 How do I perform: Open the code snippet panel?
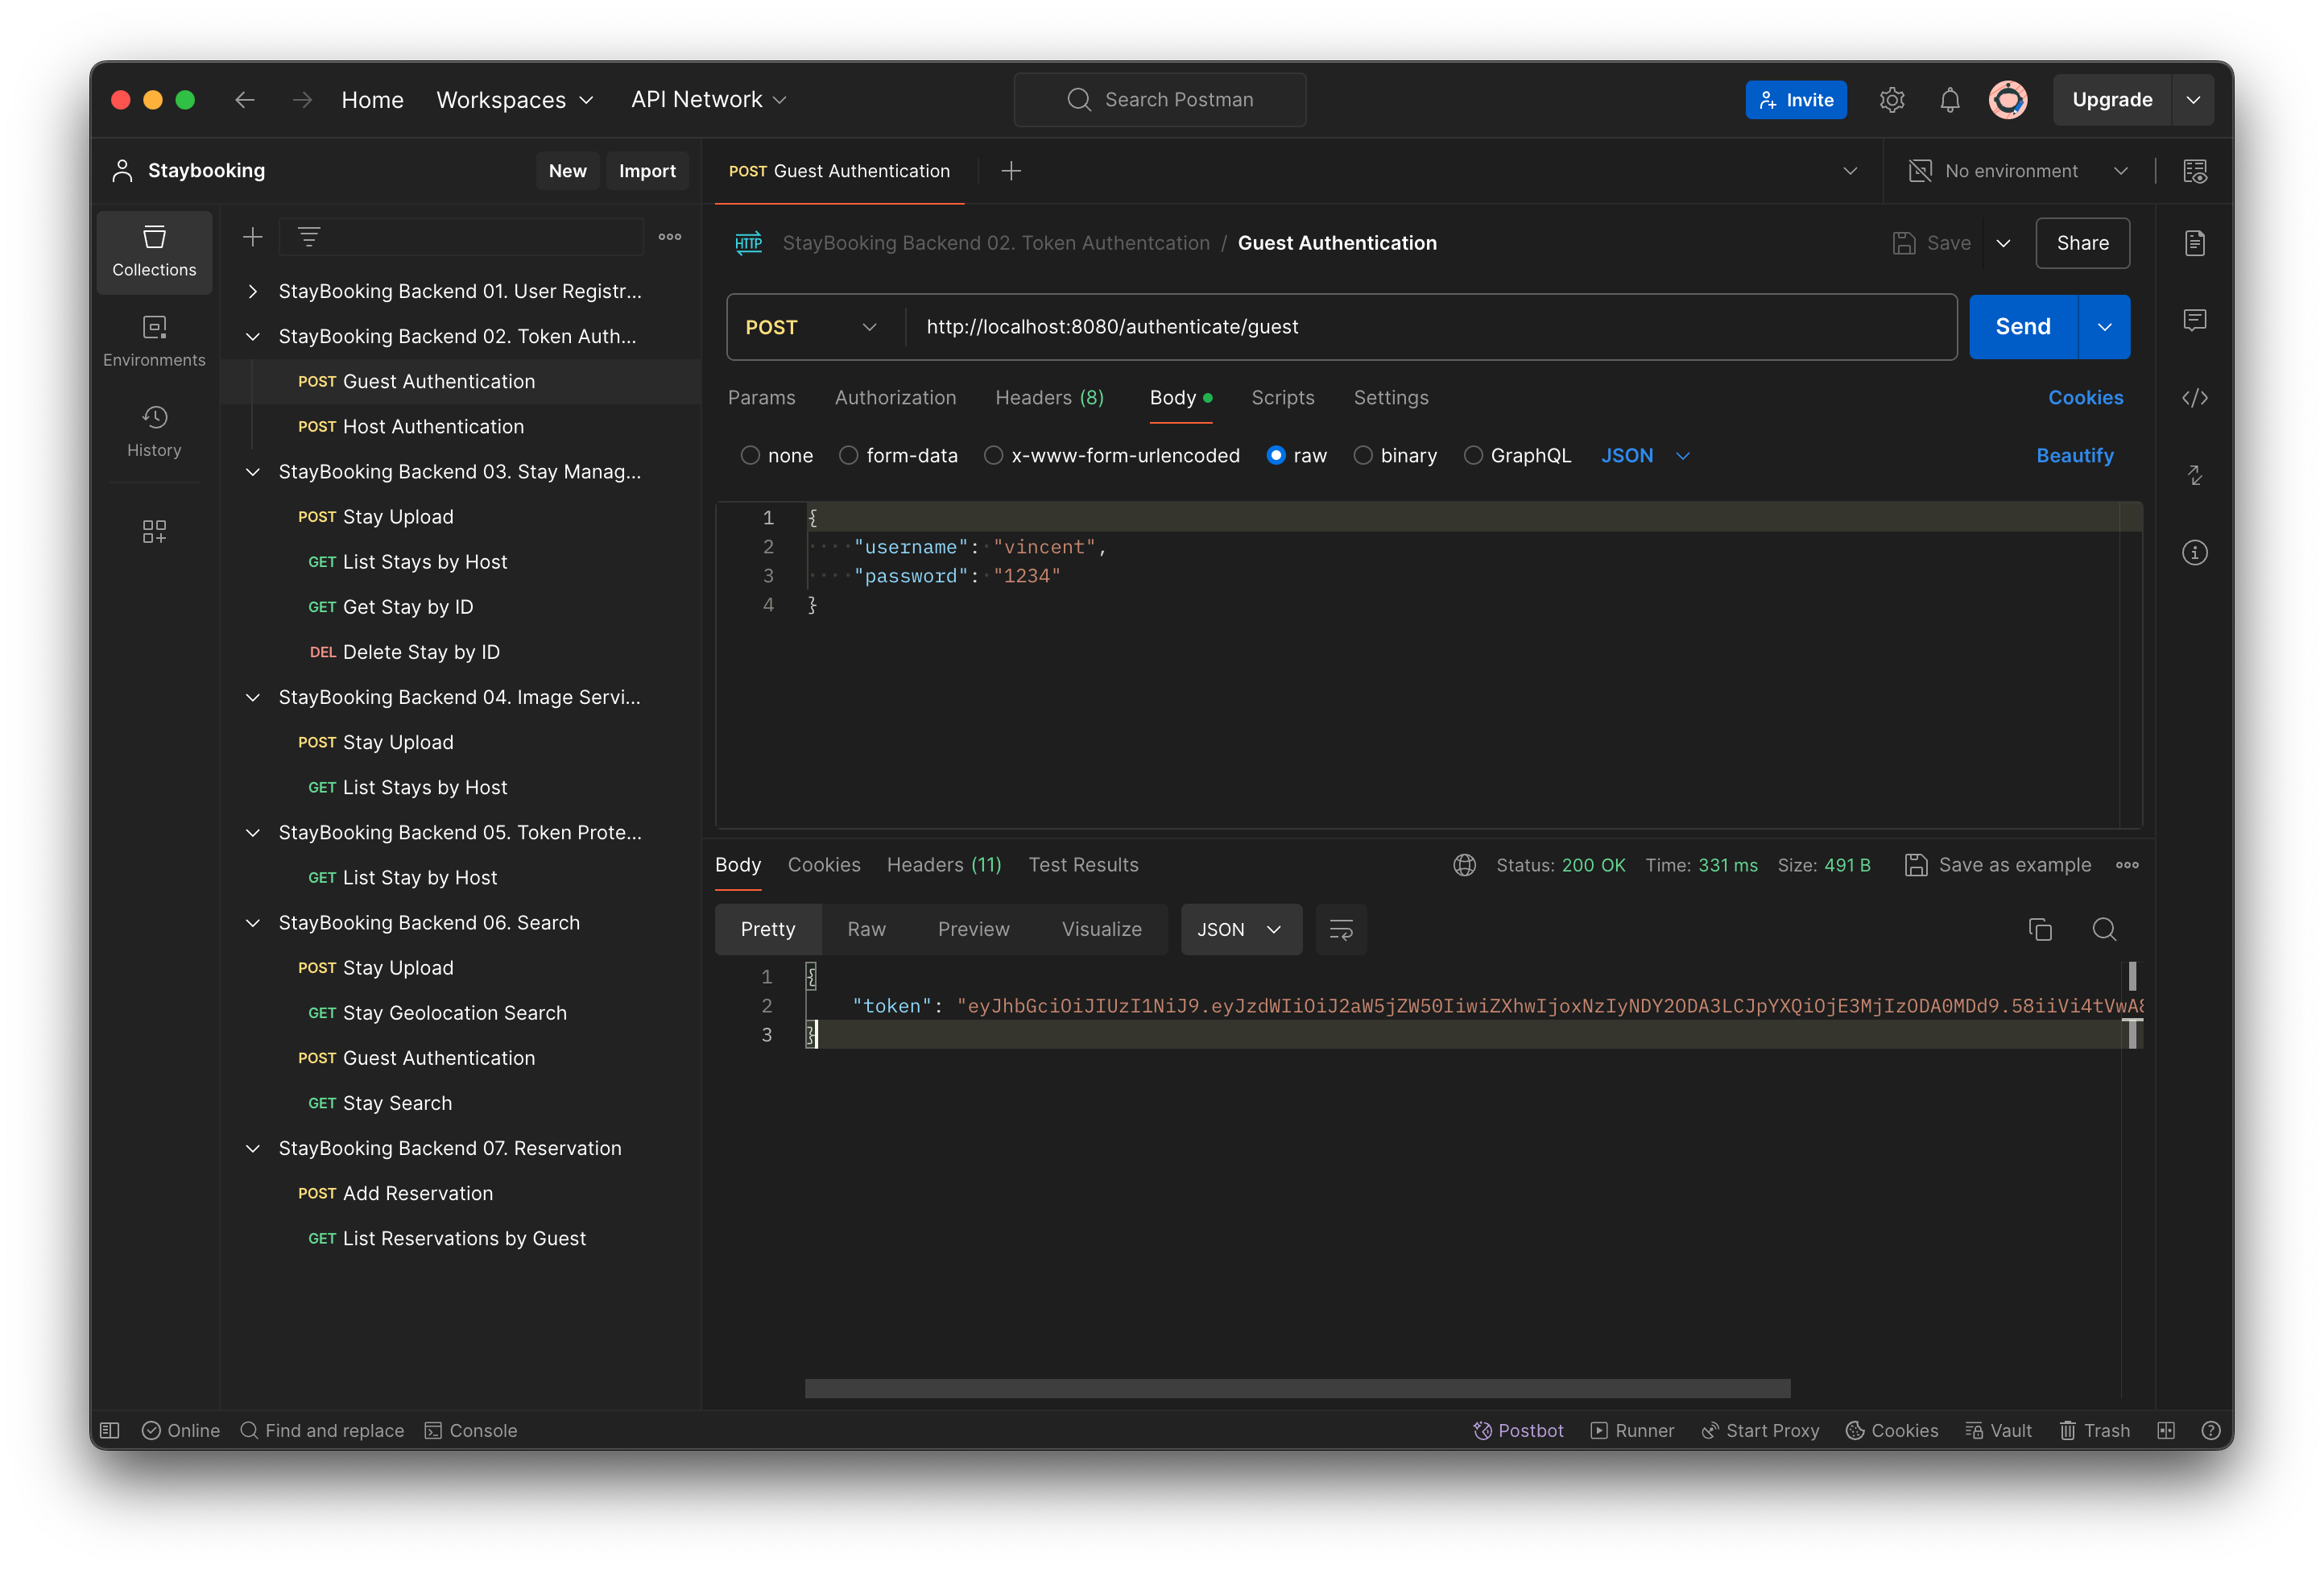coord(2196,397)
